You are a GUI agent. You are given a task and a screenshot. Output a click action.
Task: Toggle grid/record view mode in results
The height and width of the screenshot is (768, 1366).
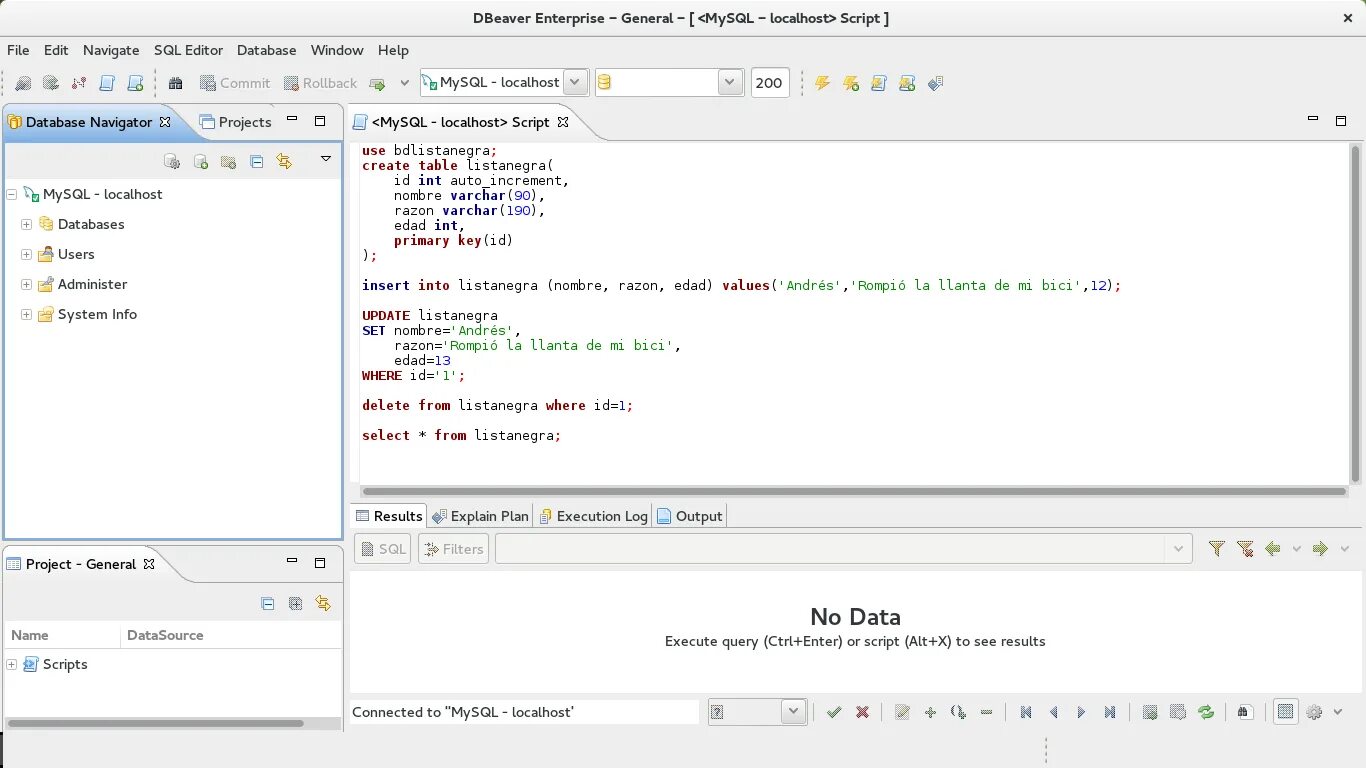pos(1286,712)
